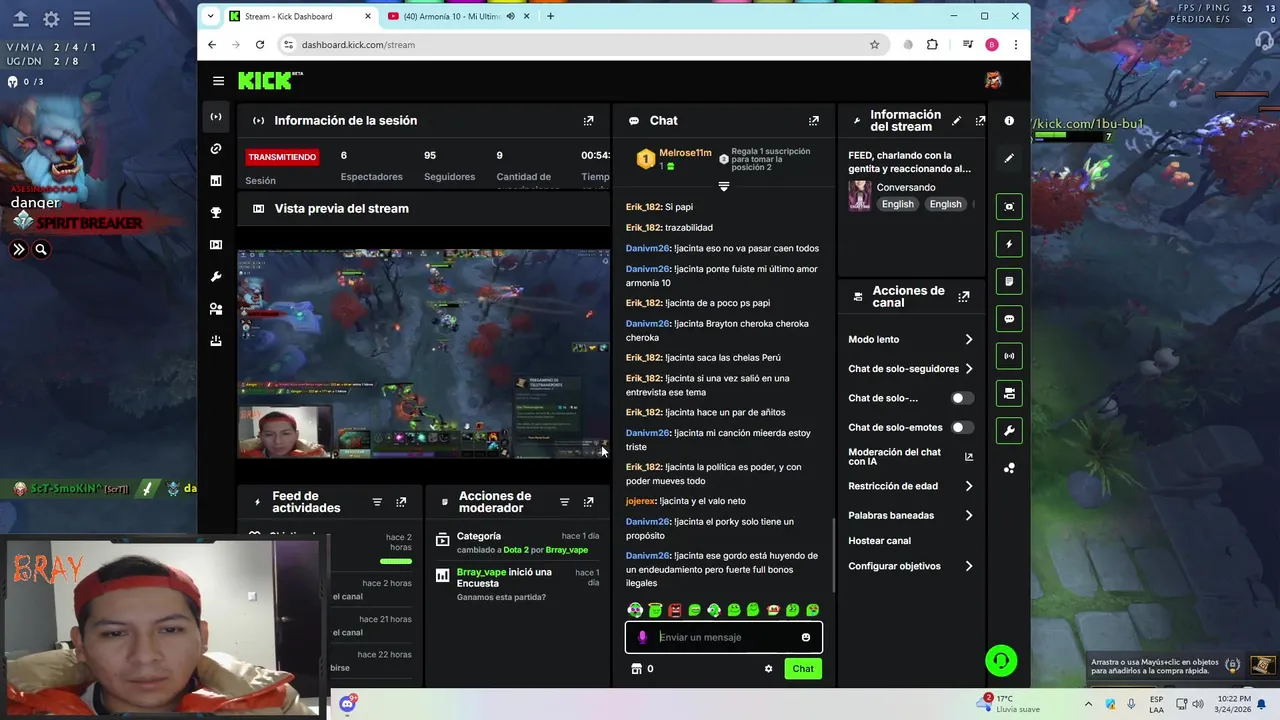Image resolution: width=1280 pixels, height=720 pixels.
Task: Open the Kick hamburger menu
Action: tap(218, 81)
